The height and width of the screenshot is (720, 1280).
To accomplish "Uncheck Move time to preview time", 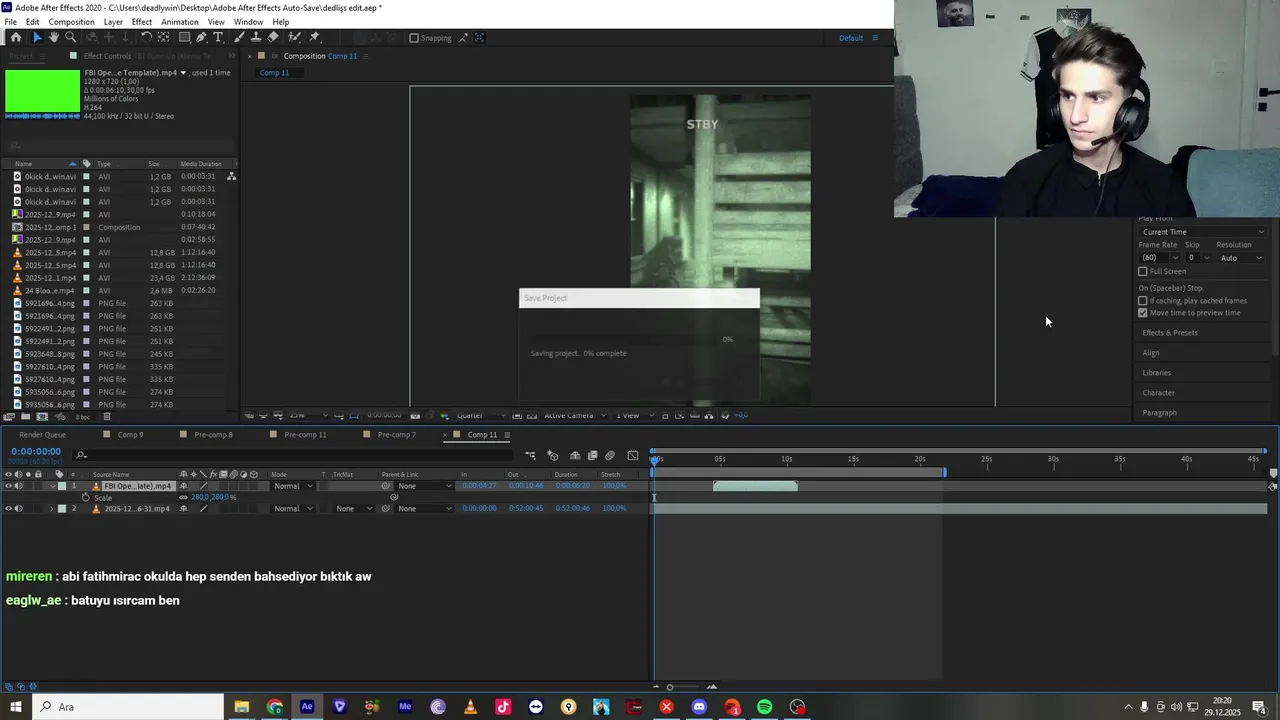I will tap(1143, 312).
